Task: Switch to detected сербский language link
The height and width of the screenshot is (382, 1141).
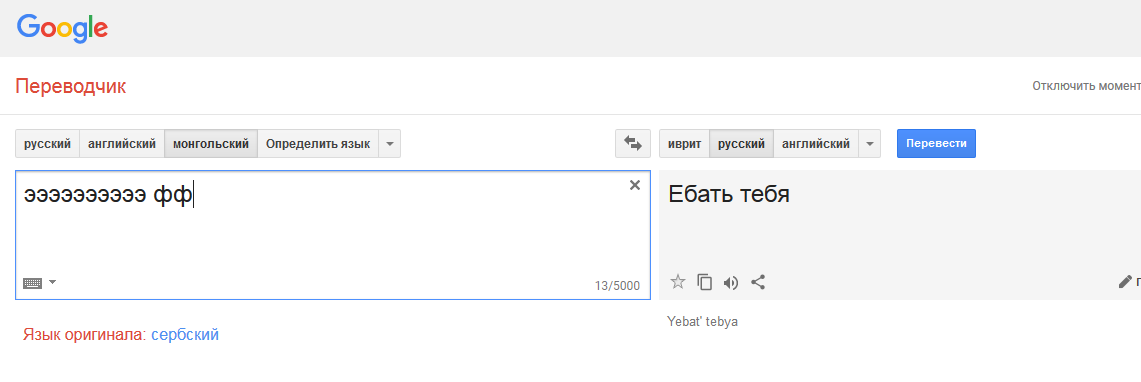Action: point(185,335)
